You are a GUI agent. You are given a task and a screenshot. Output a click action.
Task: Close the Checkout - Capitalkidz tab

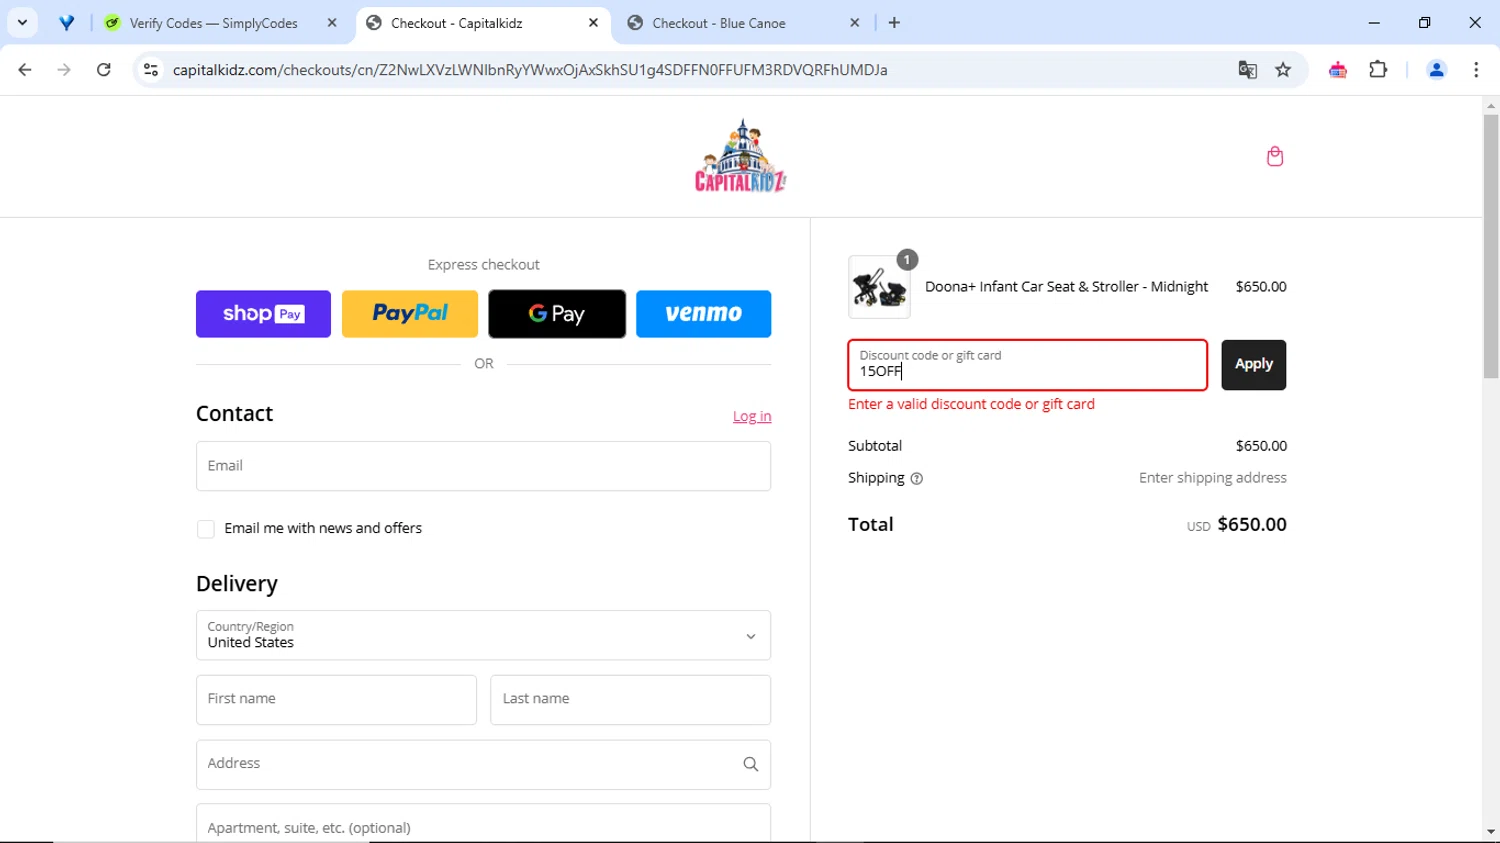(x=593, y=23)
